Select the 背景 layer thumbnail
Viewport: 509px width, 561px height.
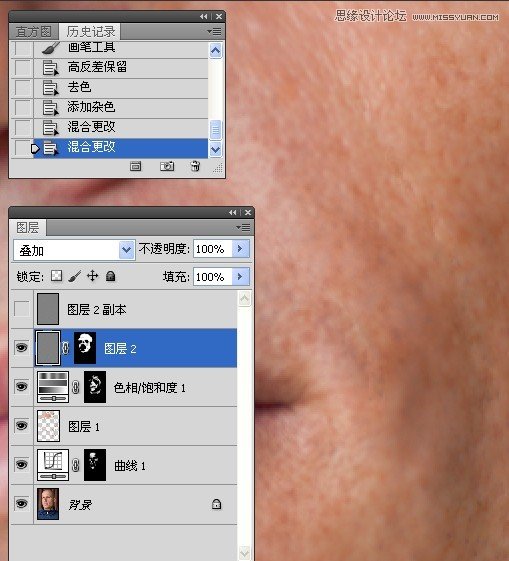click(x=48, y=504)
